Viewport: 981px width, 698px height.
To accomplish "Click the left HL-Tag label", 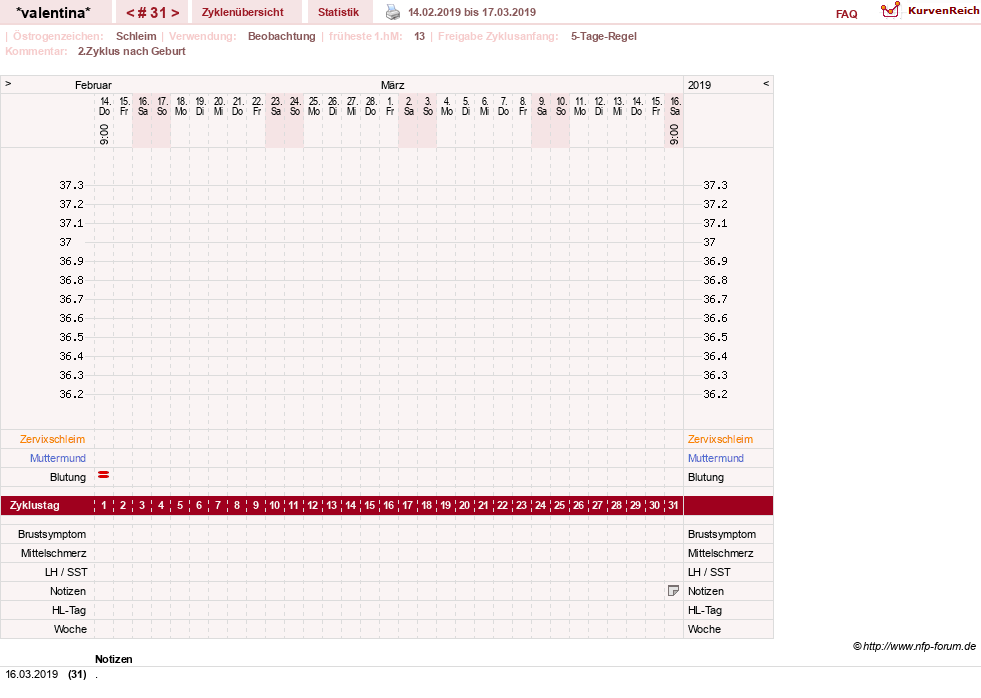I will click(69, 610).
